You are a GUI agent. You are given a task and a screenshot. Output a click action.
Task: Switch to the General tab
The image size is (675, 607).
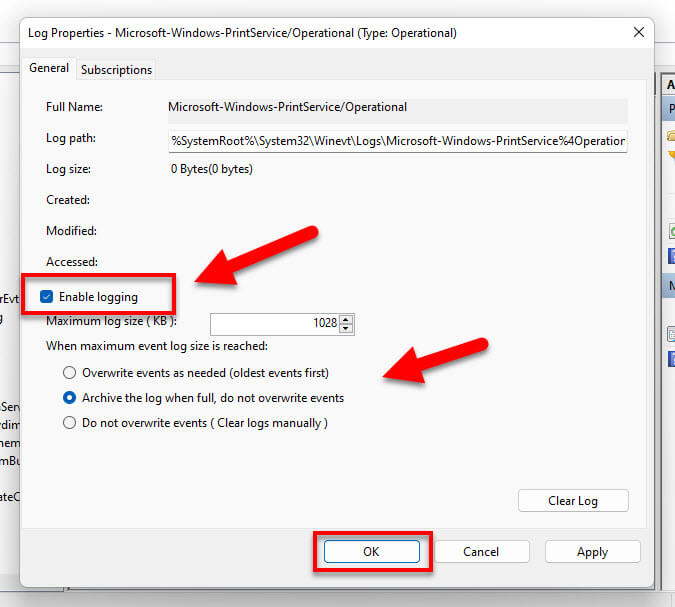point(49,68)
